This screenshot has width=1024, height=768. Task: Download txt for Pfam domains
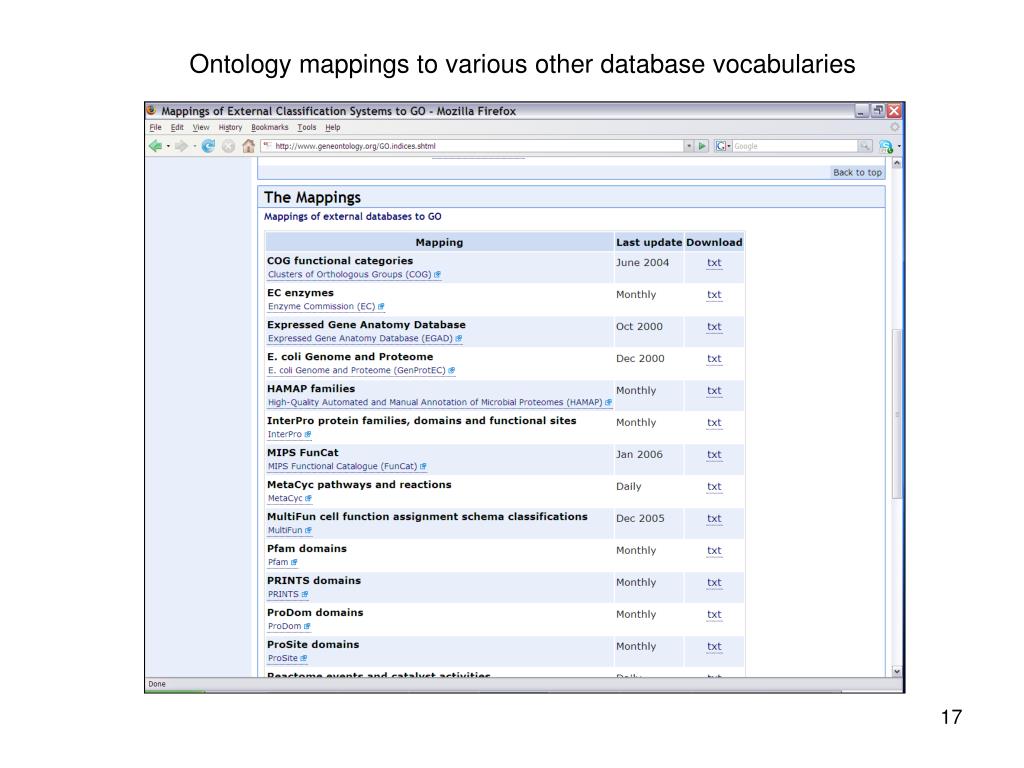pyautogui.click(x=714, y=551)
